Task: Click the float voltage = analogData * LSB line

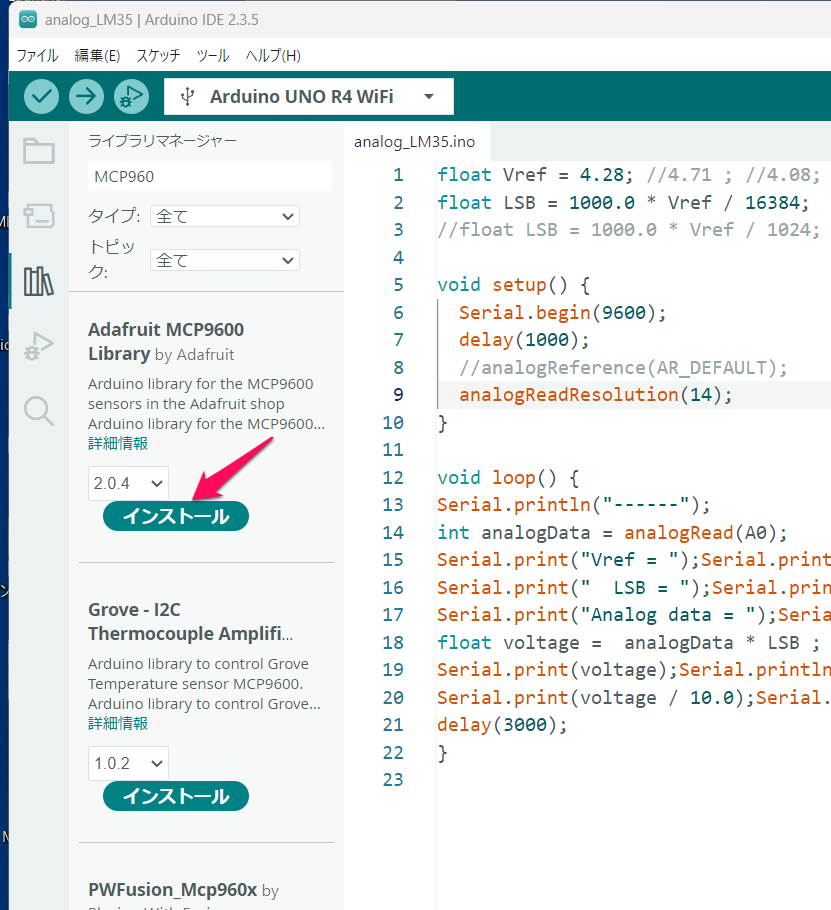Action: coord(628,642)
